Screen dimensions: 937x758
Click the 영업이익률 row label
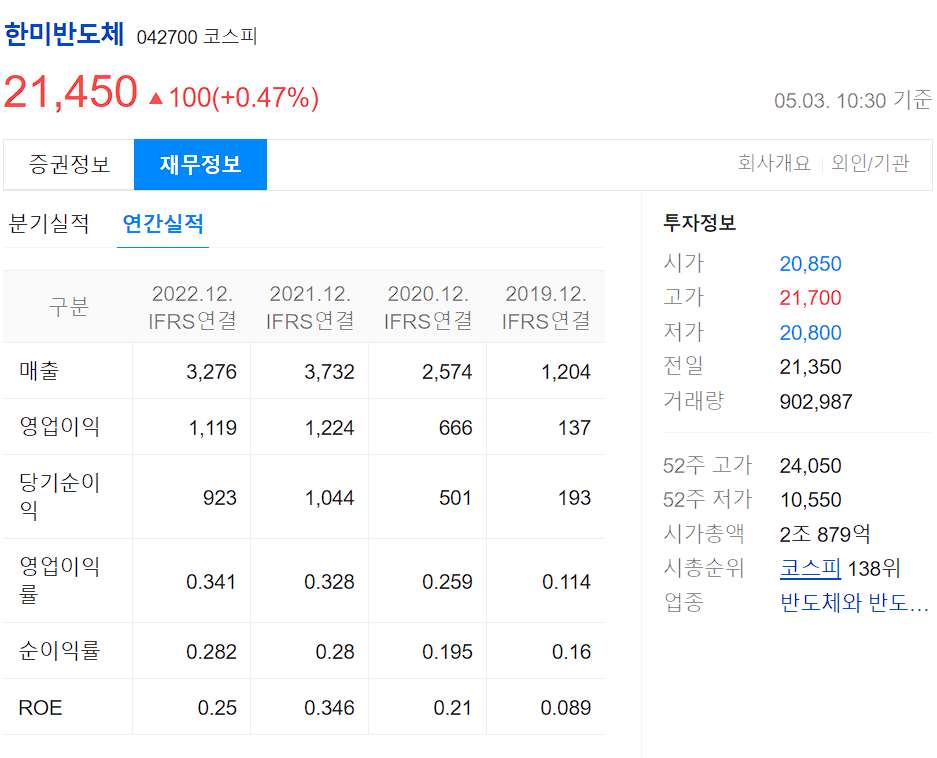pyautogui.click(x=60, y=580)
